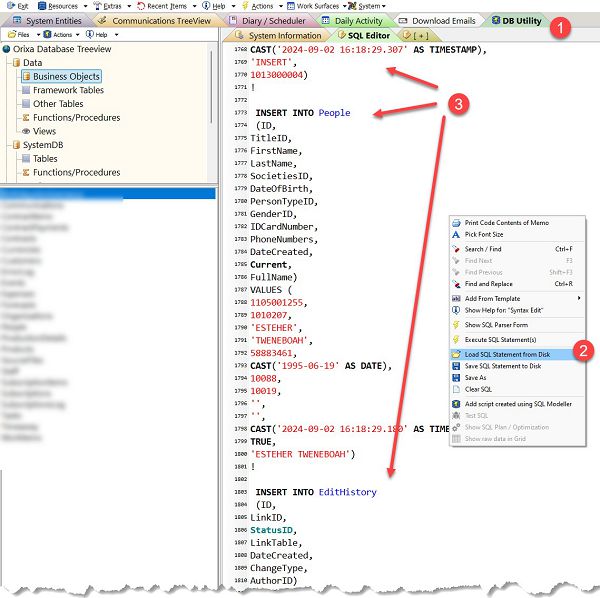
Task: Open the Add From Template submenu
Action: tap(517, 299)
